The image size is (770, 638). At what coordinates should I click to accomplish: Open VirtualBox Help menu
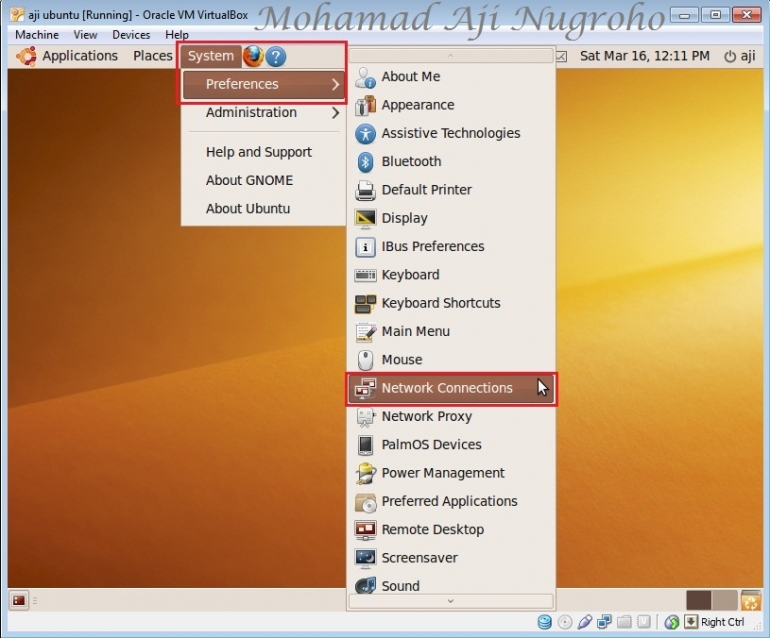click(177, 35)
